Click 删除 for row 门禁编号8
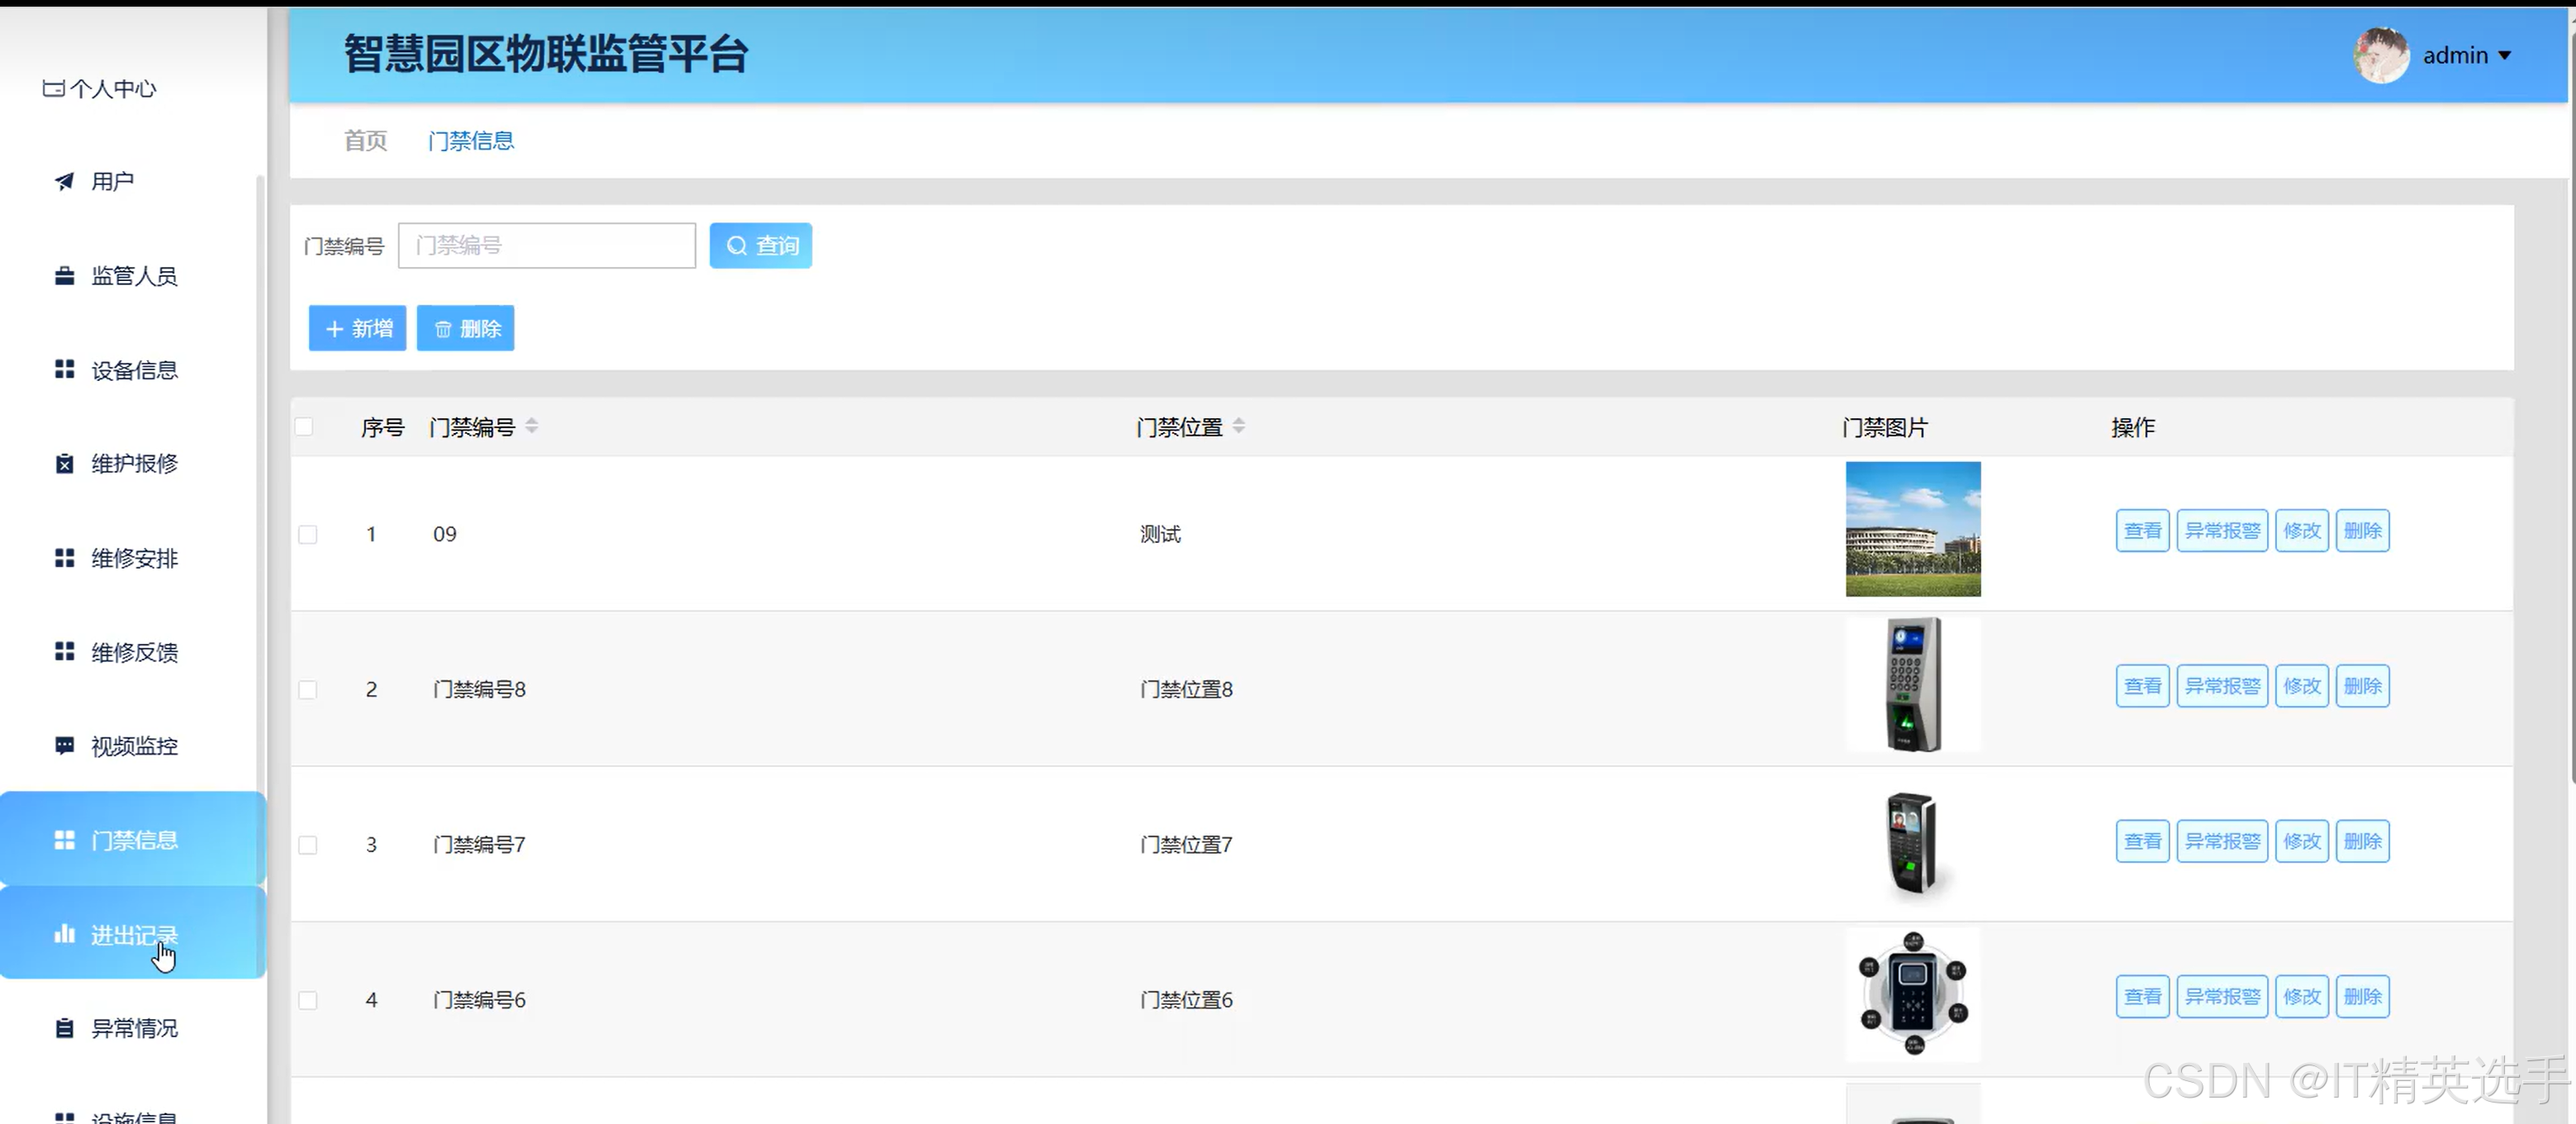This screenshot has width=2576, height=1124. coord(2362,686)
